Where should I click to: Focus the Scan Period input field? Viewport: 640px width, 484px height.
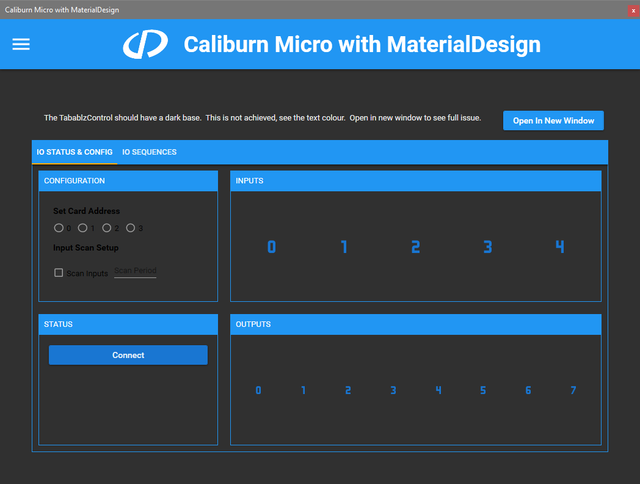135,271
